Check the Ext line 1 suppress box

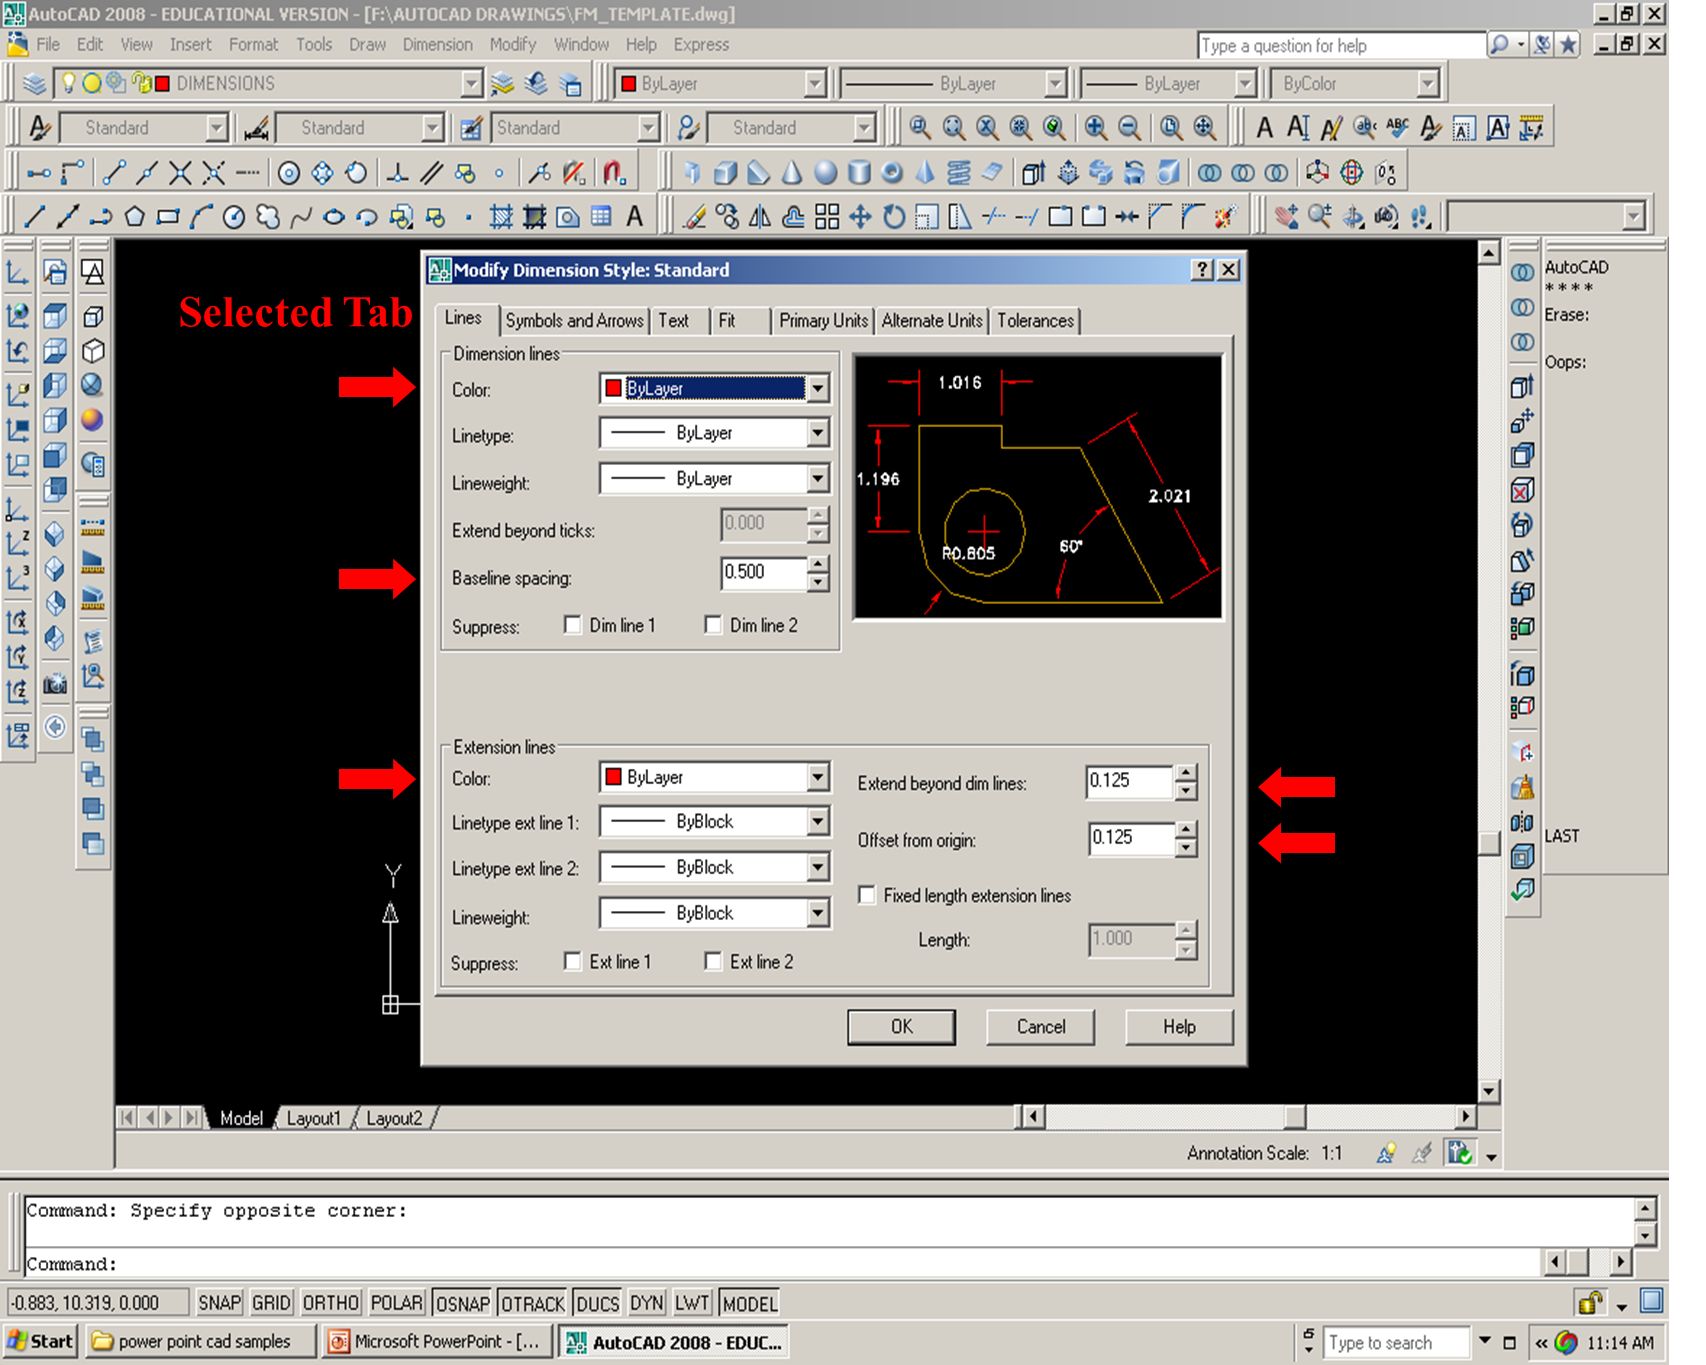pos(573,961)
